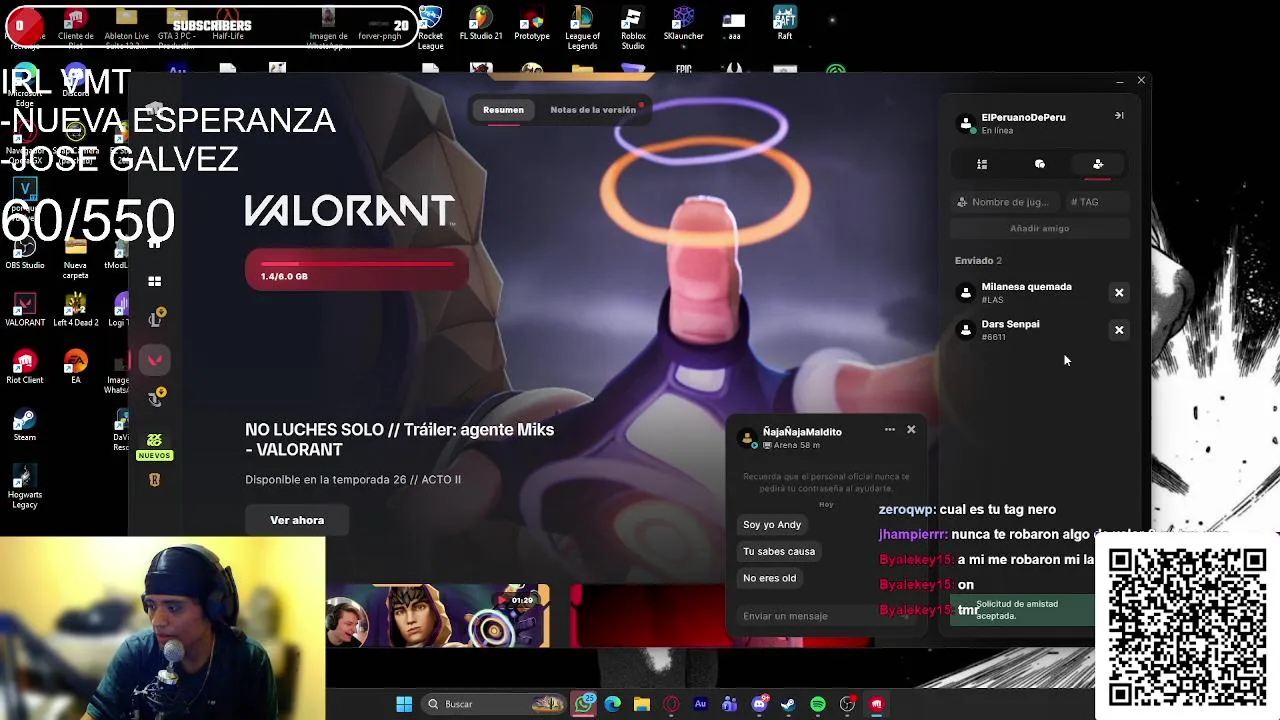Image resolution: width=1280 pixels, height=720 pixels.
Task: Open File Explorer from the taskbar
Action: tap(642, 704)
